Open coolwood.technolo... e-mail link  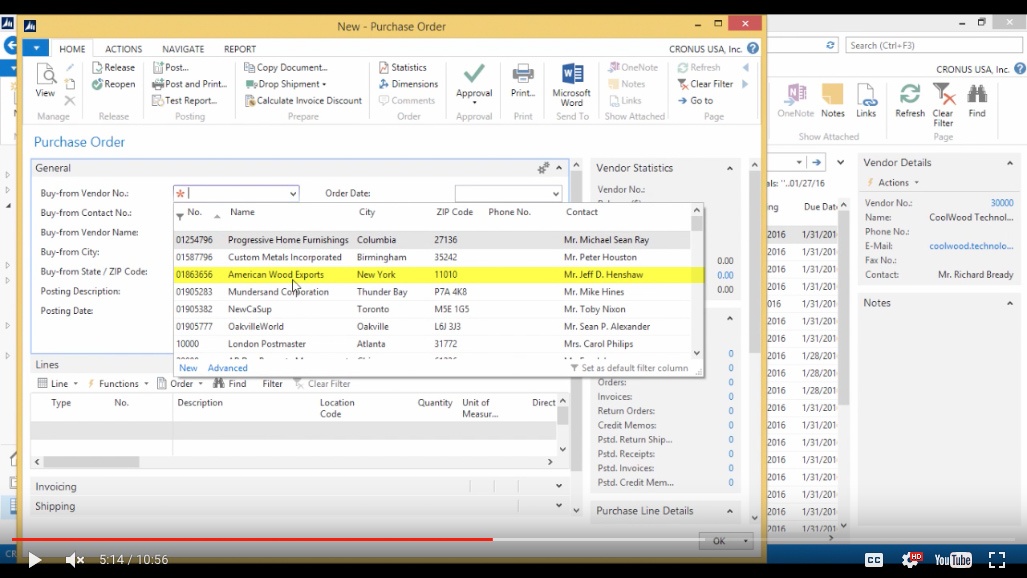click(x=971, y=246)
